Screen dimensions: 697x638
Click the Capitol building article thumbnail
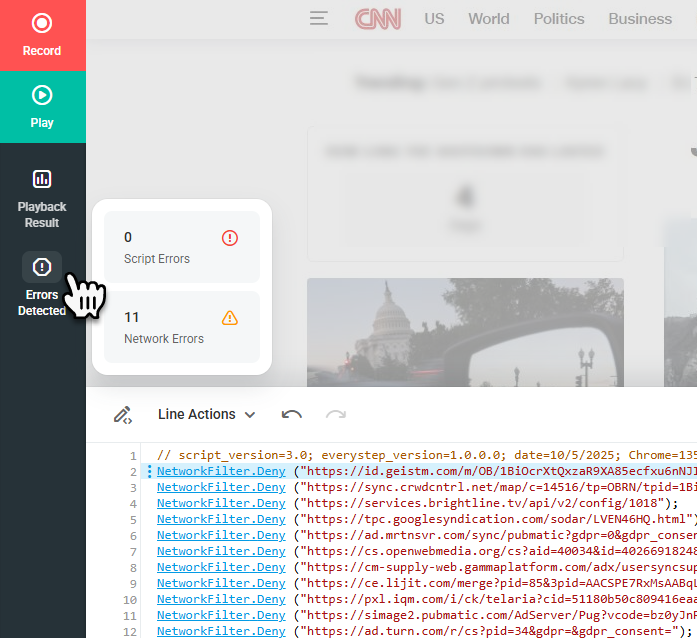pyautogui.click(x=465, y=332)
